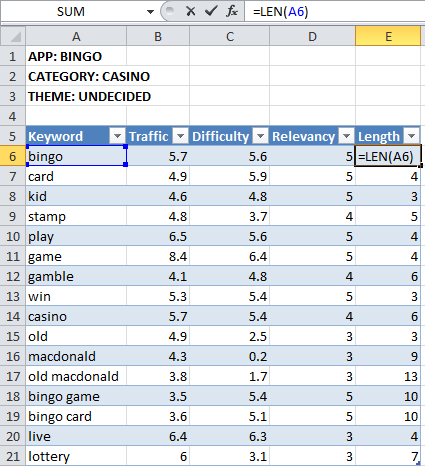Select column C header
The width and height of the screenshot is (425, 466).
pos(230,36)
